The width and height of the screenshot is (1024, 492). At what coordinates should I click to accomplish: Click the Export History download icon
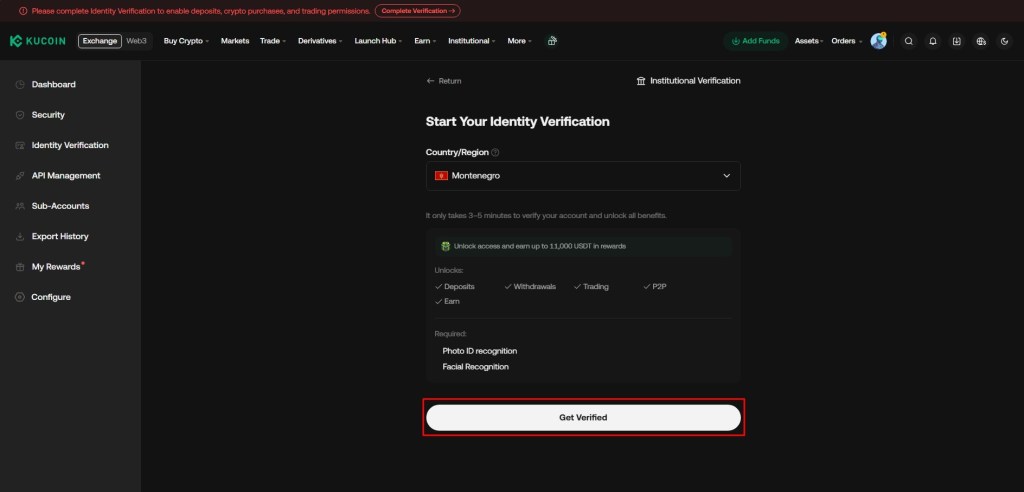pyautogui.click(x=20, y=237)
